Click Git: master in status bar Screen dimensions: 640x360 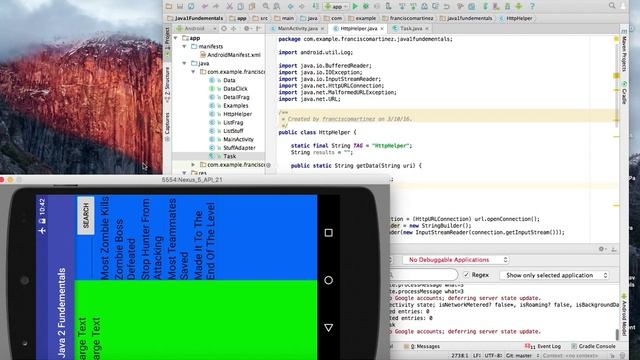(519, 356)
